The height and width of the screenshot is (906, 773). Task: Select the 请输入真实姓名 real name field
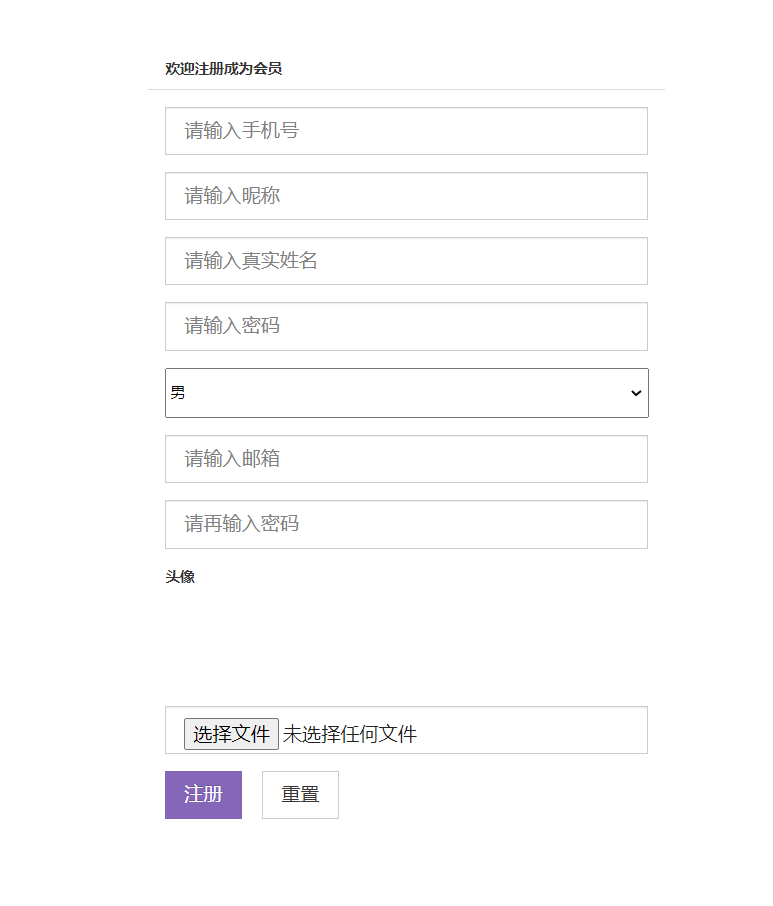click(405, 261)
